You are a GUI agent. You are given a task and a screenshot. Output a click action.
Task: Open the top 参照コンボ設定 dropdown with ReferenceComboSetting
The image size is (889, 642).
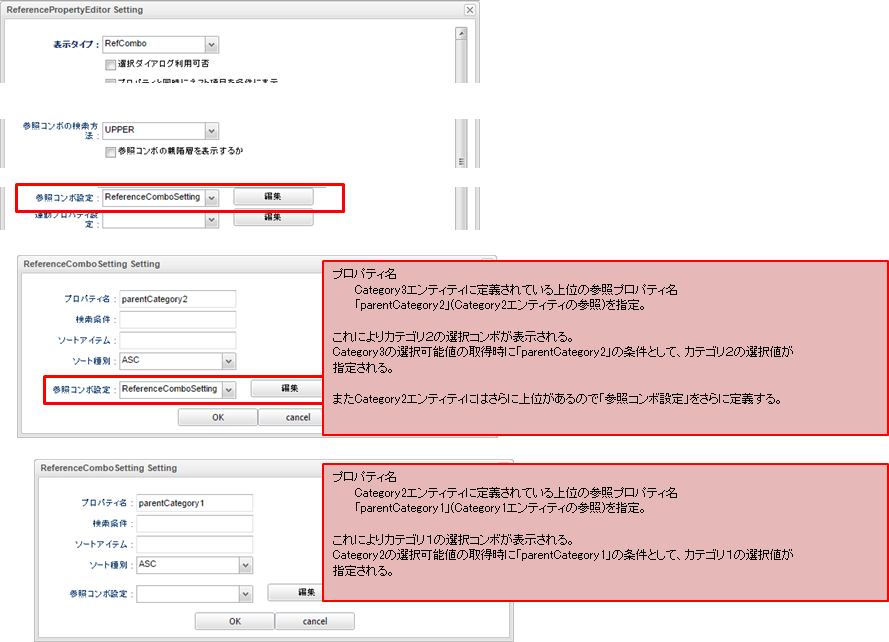click(x=212, y=196)
